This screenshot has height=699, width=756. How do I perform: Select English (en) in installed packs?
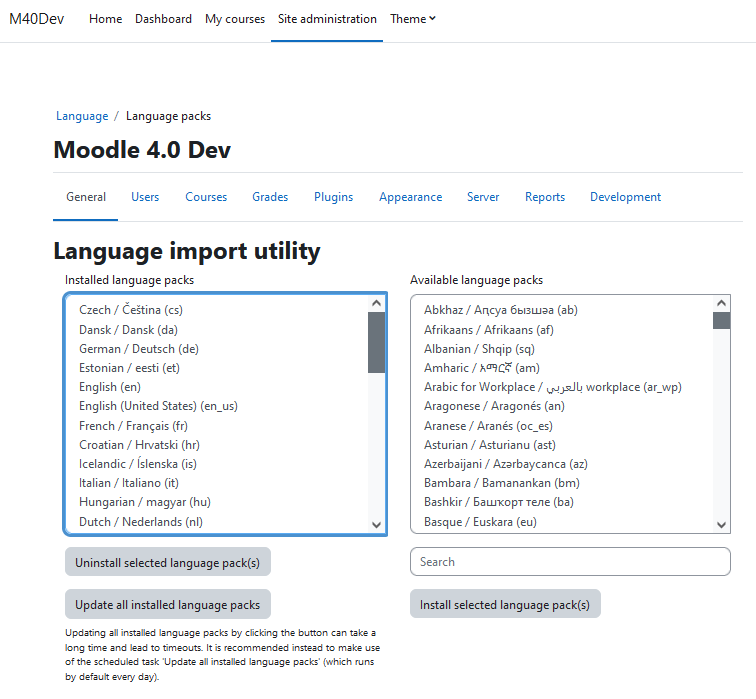click(x=217, y=387)
